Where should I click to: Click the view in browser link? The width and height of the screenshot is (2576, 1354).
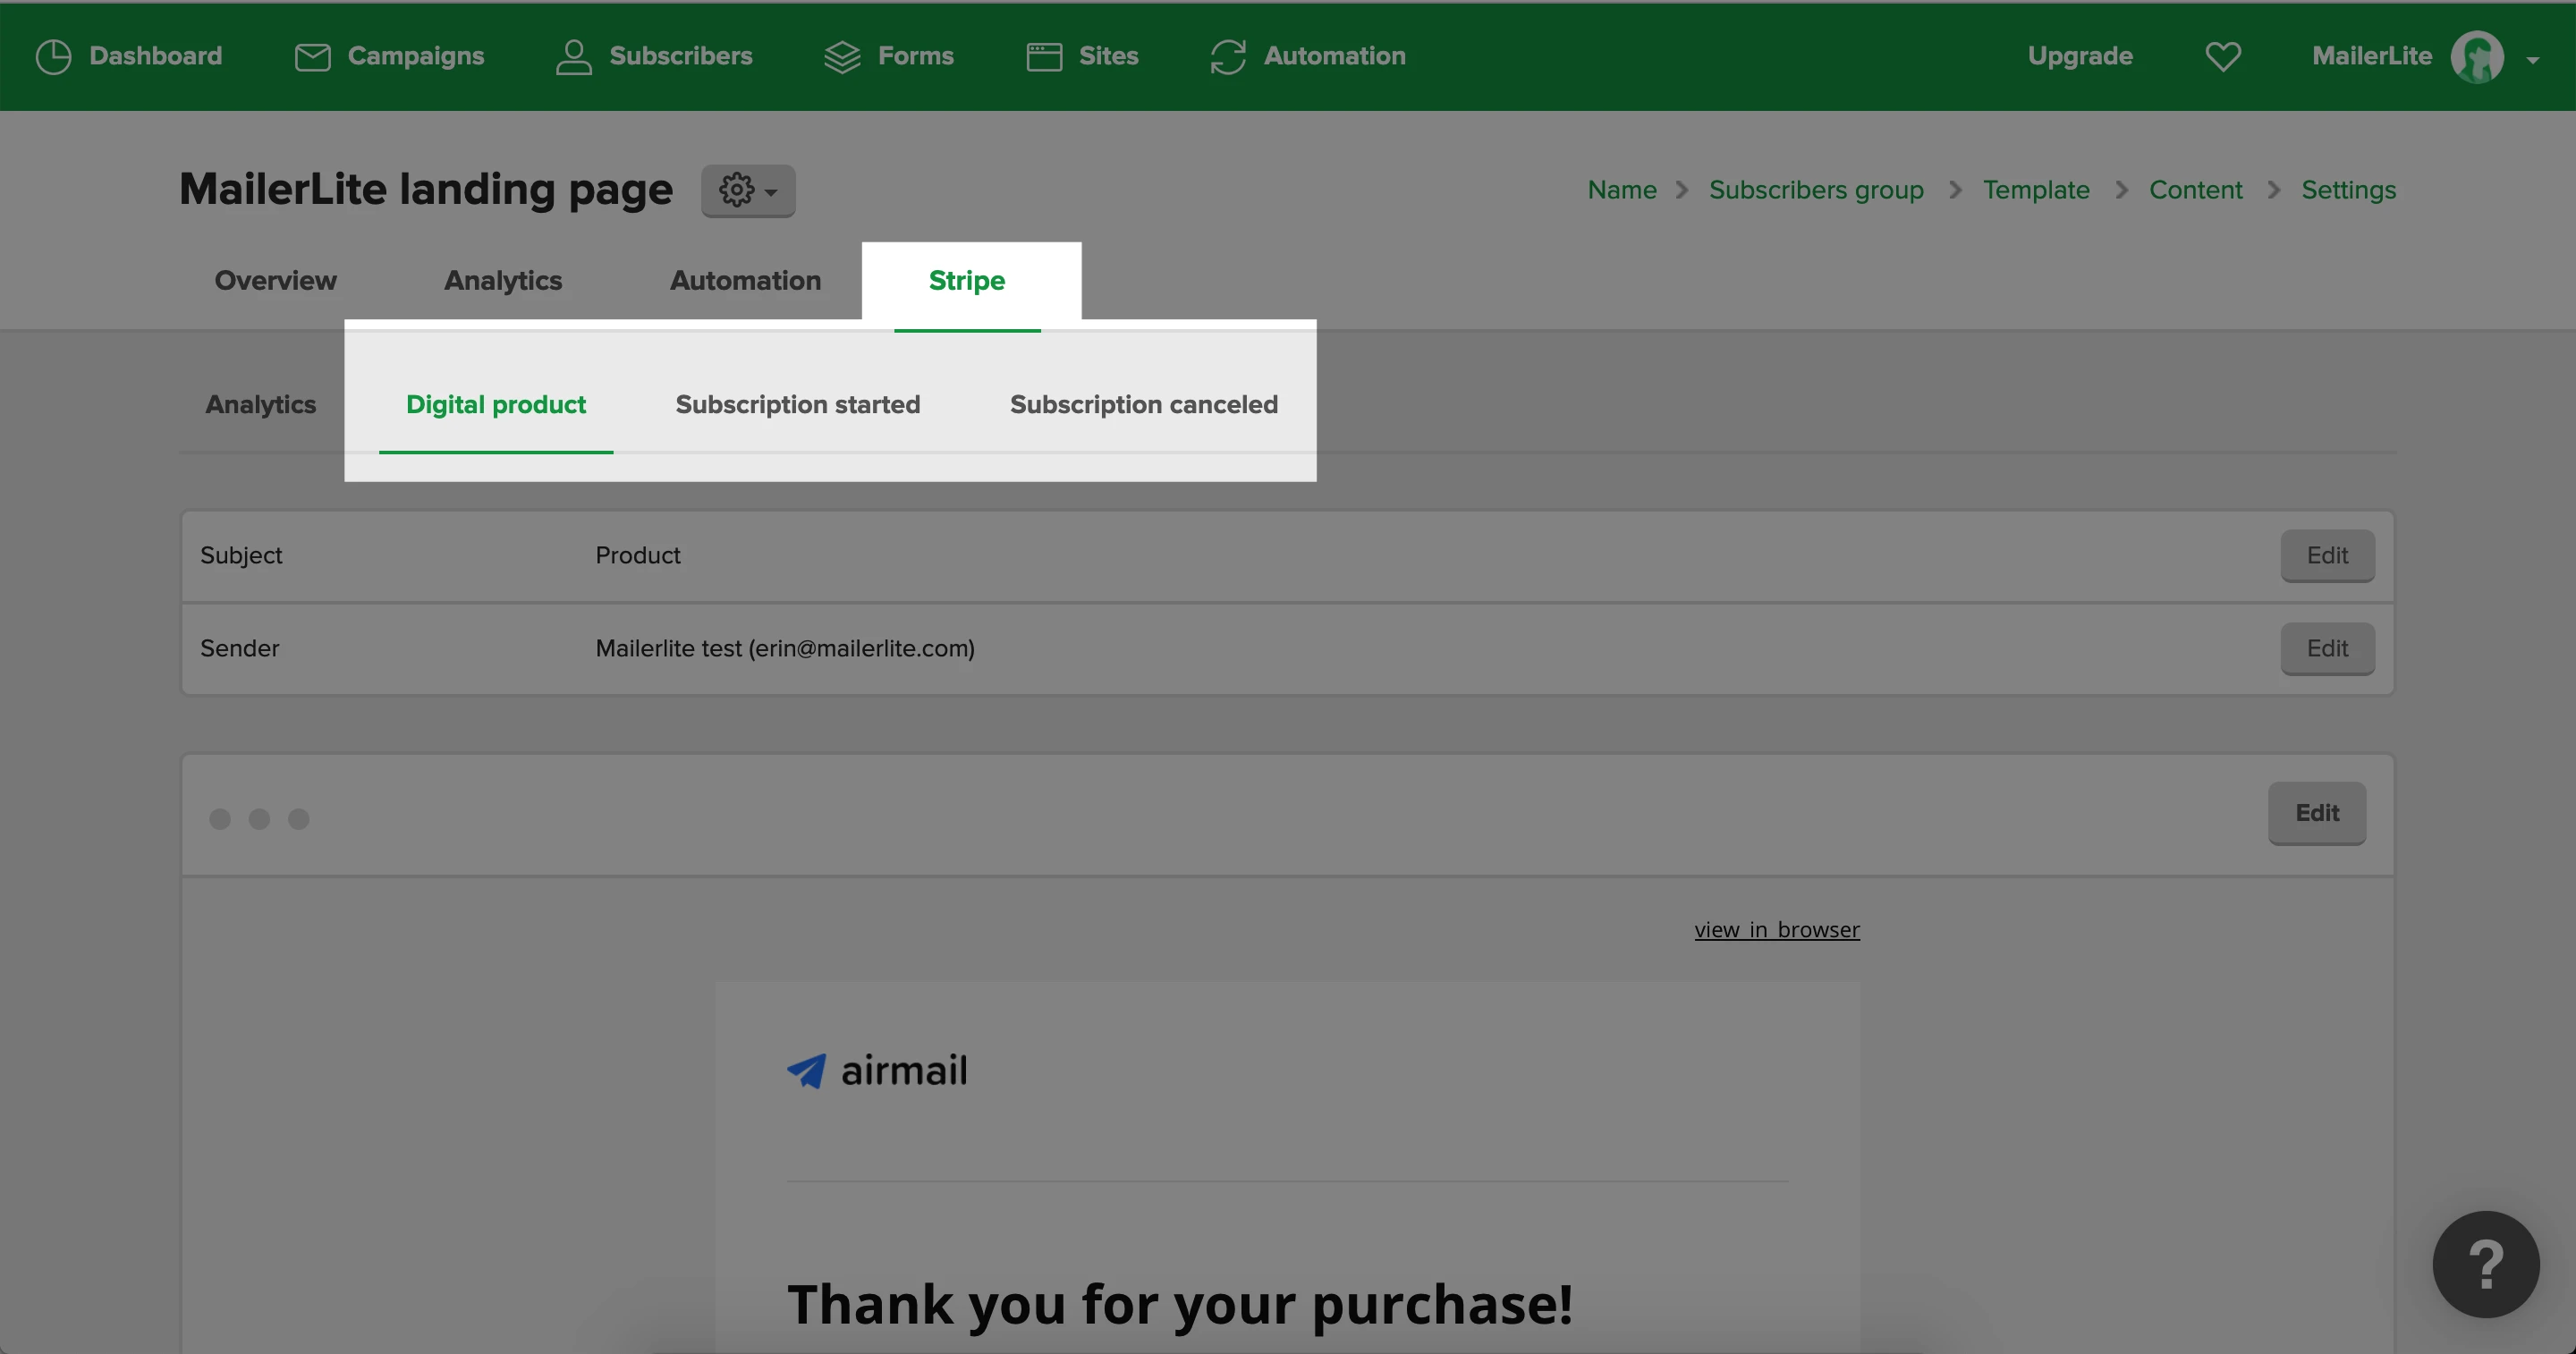[1776, 930]
